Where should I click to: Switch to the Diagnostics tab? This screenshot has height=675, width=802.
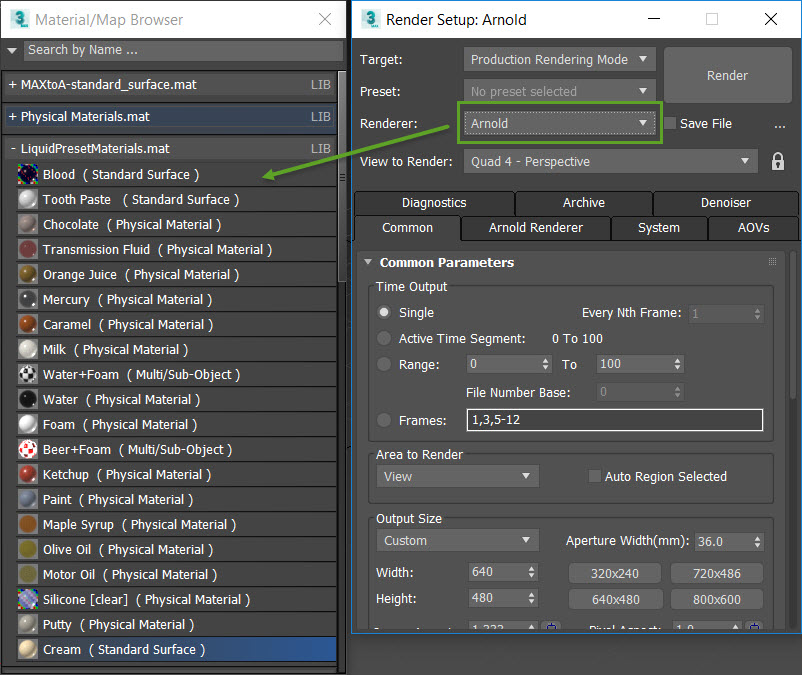pos(434,203)
